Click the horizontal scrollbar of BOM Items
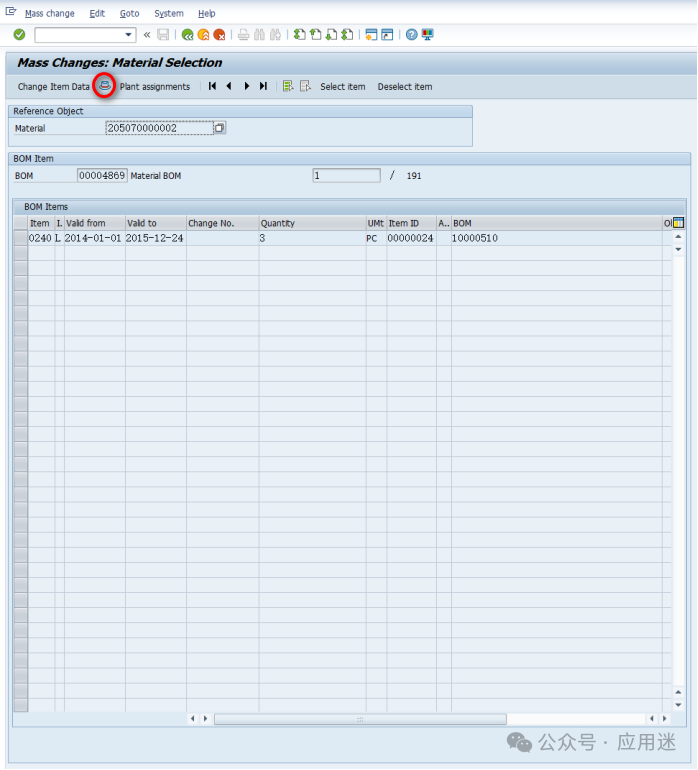Viewport: 698px width, 770px height. 360,719
